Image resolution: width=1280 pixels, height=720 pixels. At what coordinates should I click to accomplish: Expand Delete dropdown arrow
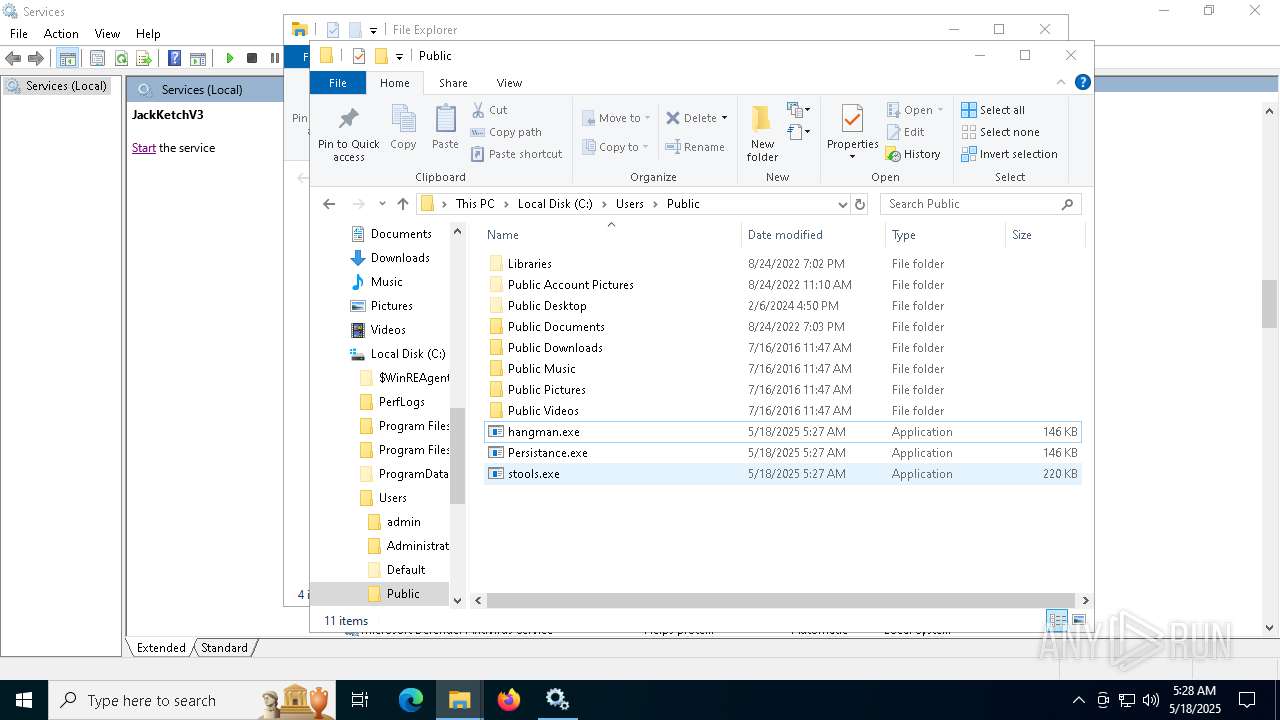point(724,118)
